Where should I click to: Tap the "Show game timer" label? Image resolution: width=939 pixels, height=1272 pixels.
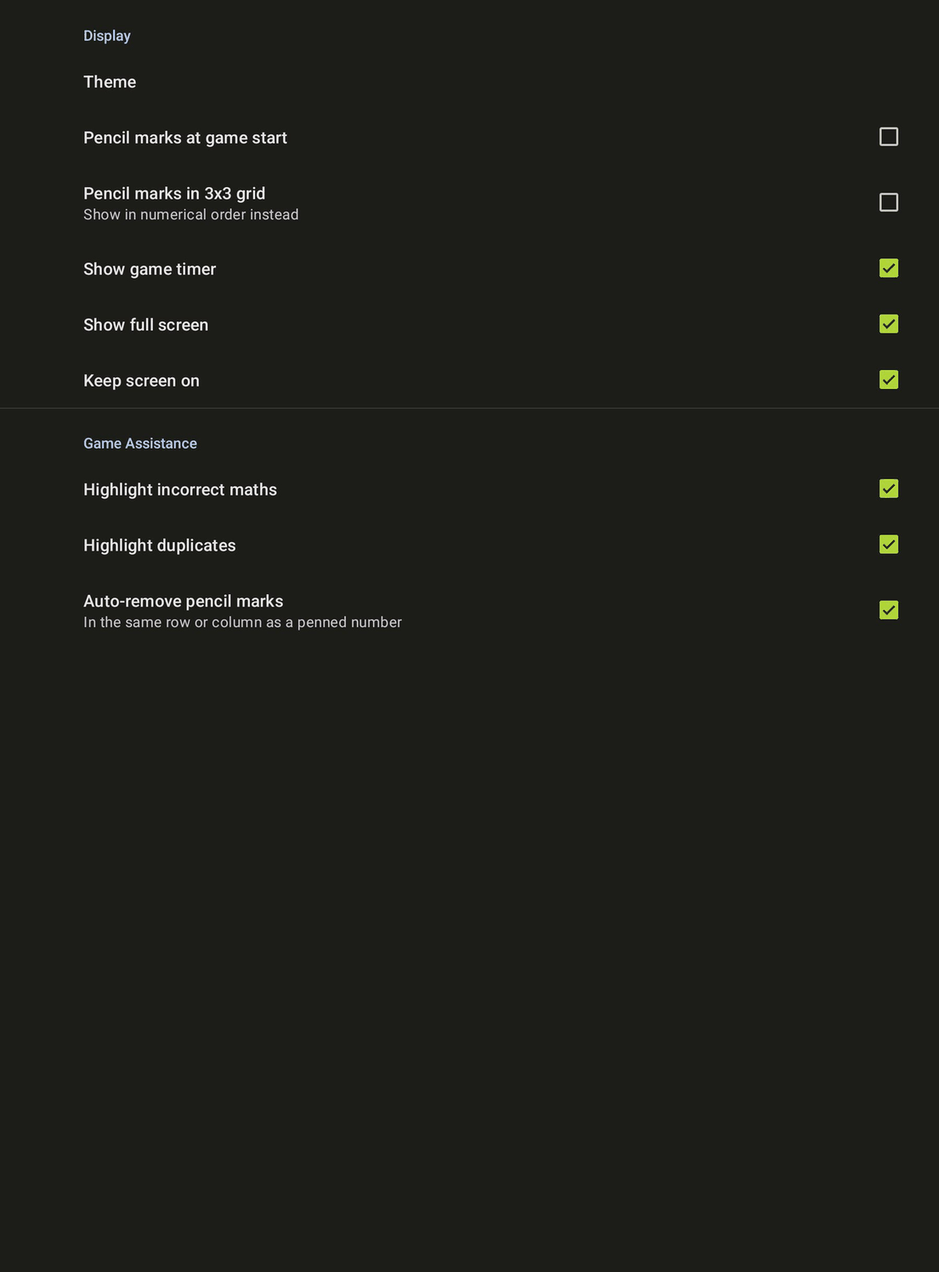tap(150, 269)
